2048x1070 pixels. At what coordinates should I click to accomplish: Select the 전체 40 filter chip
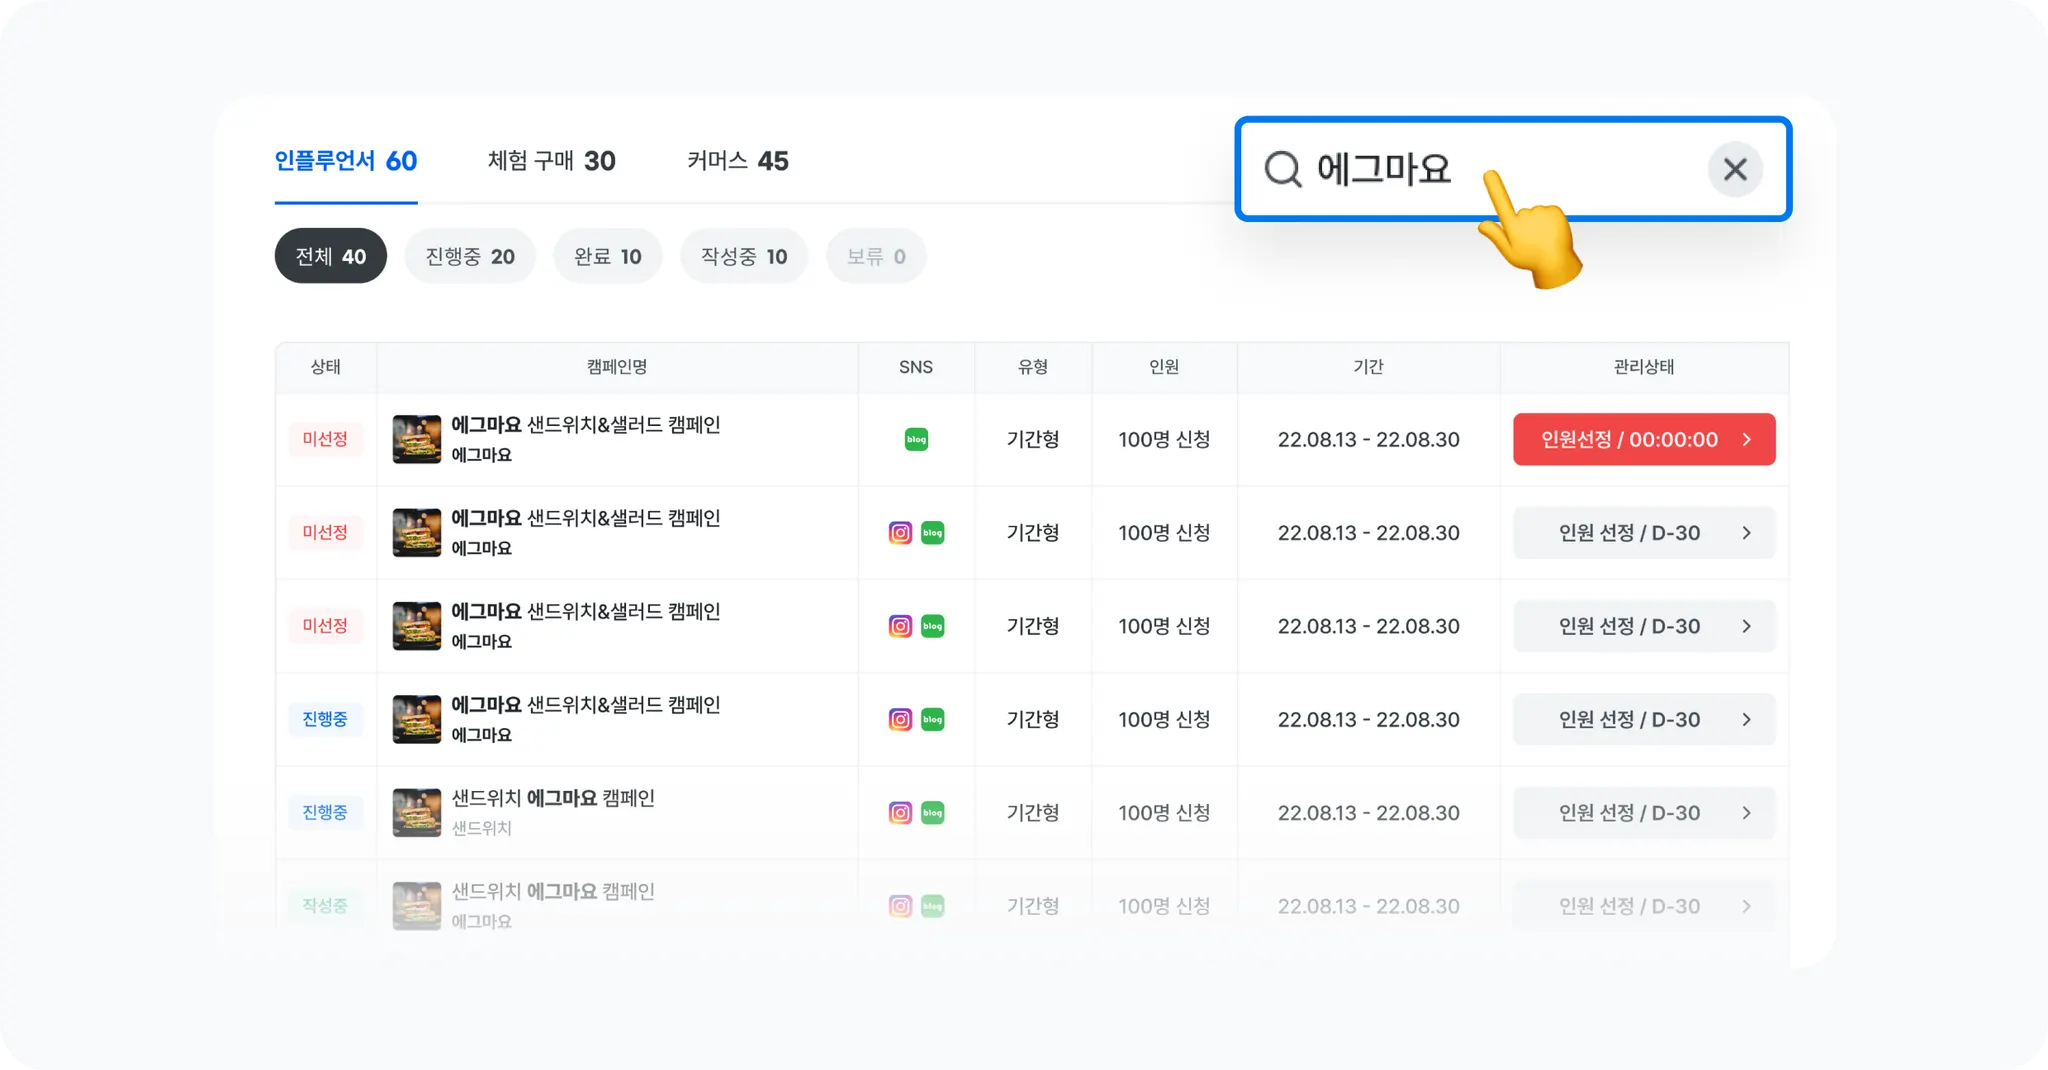point(331,256)
